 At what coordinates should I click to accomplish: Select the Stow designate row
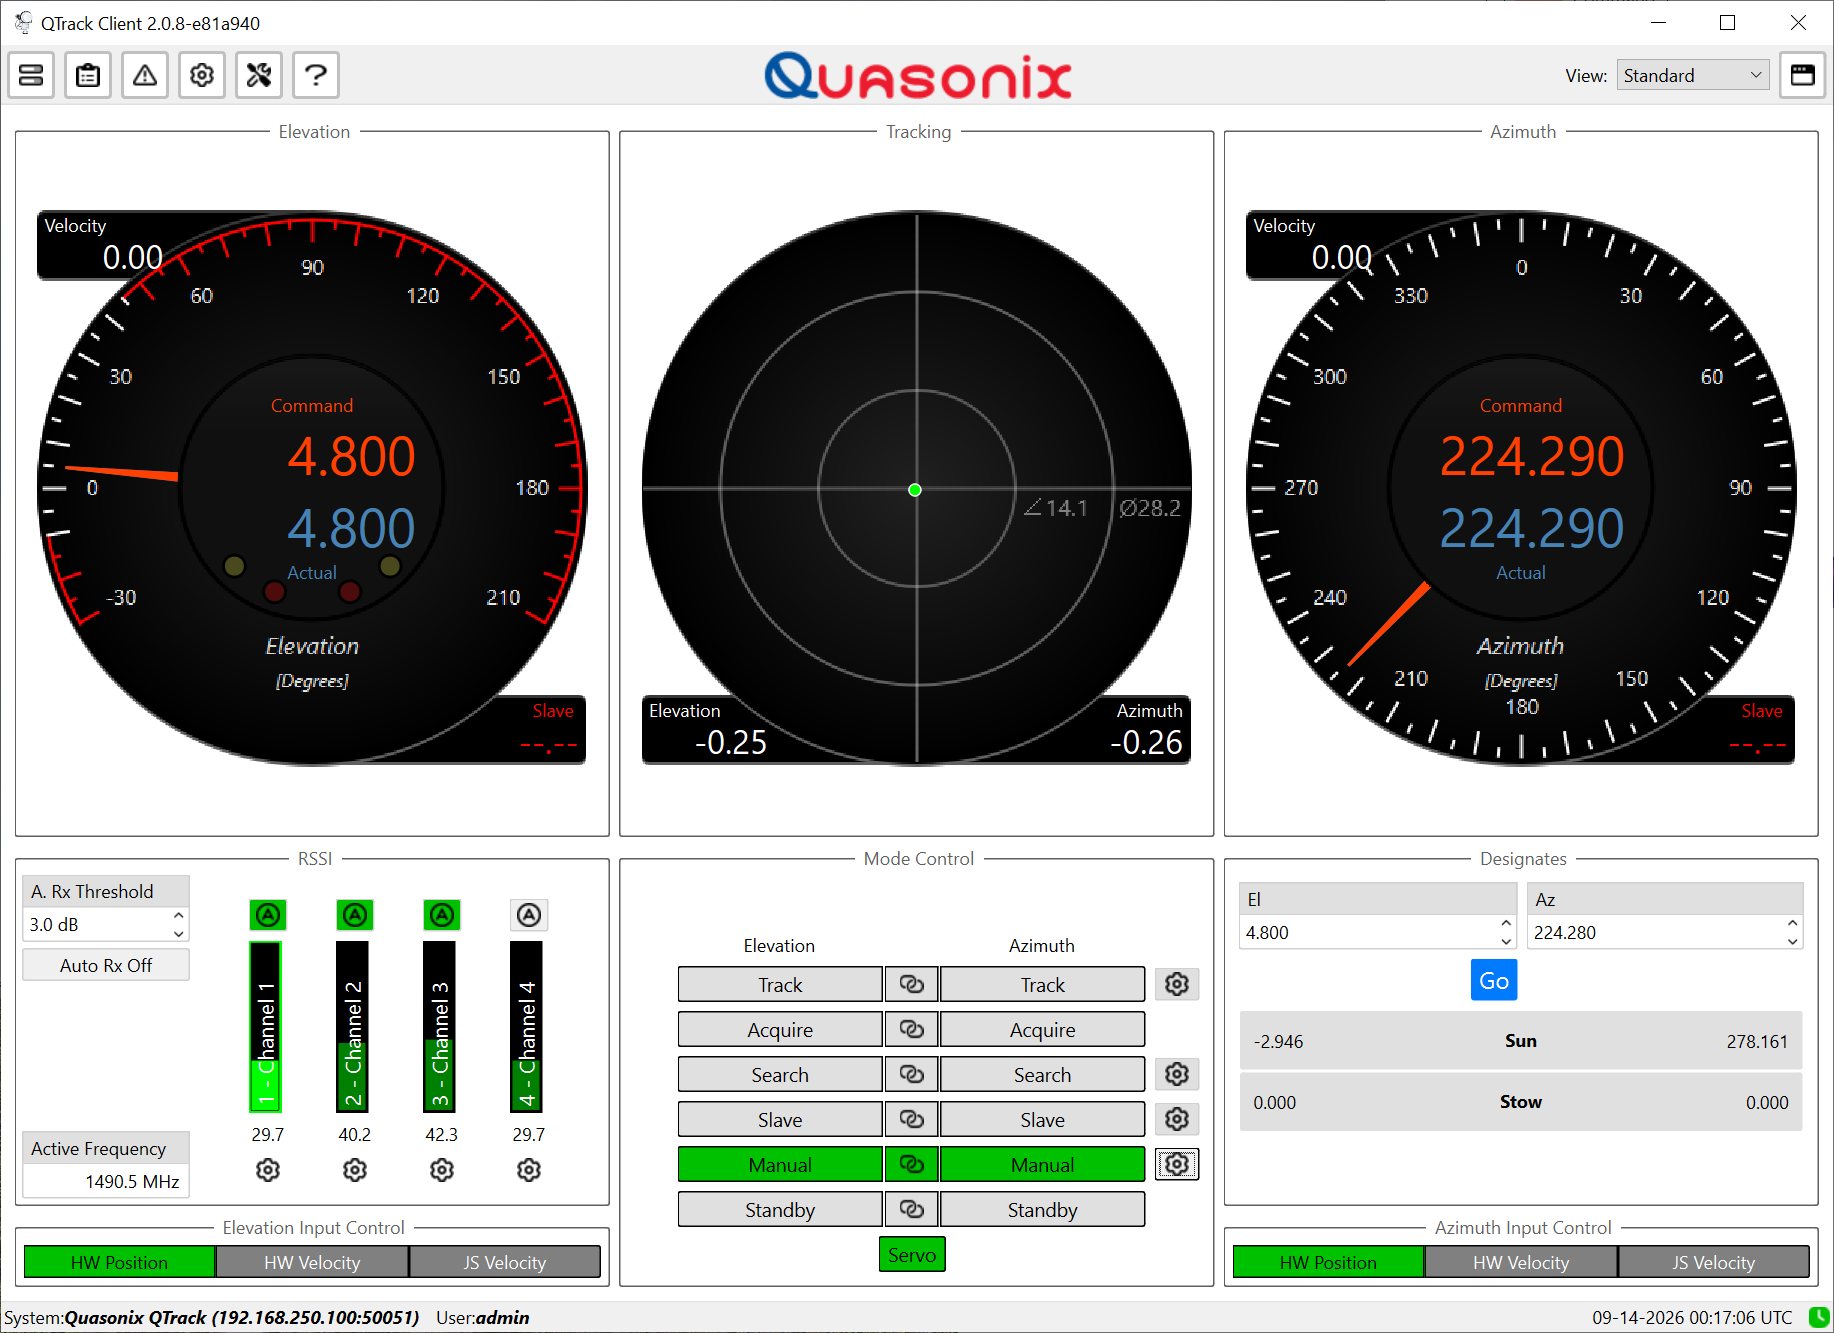(1520, 1102)
